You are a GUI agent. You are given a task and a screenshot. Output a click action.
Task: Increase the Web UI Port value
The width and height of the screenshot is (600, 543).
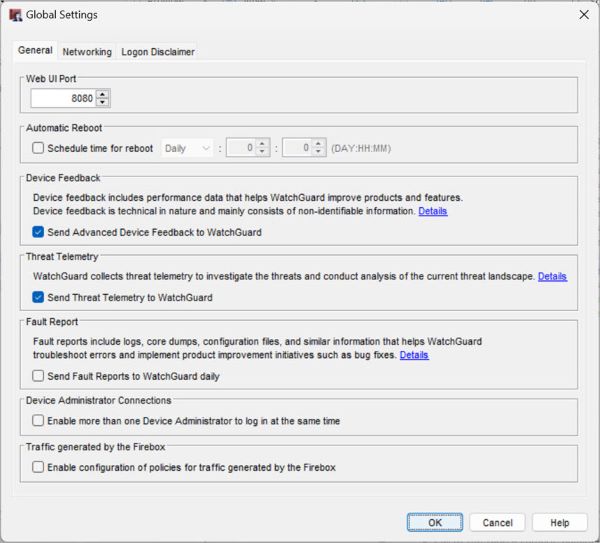103,94
